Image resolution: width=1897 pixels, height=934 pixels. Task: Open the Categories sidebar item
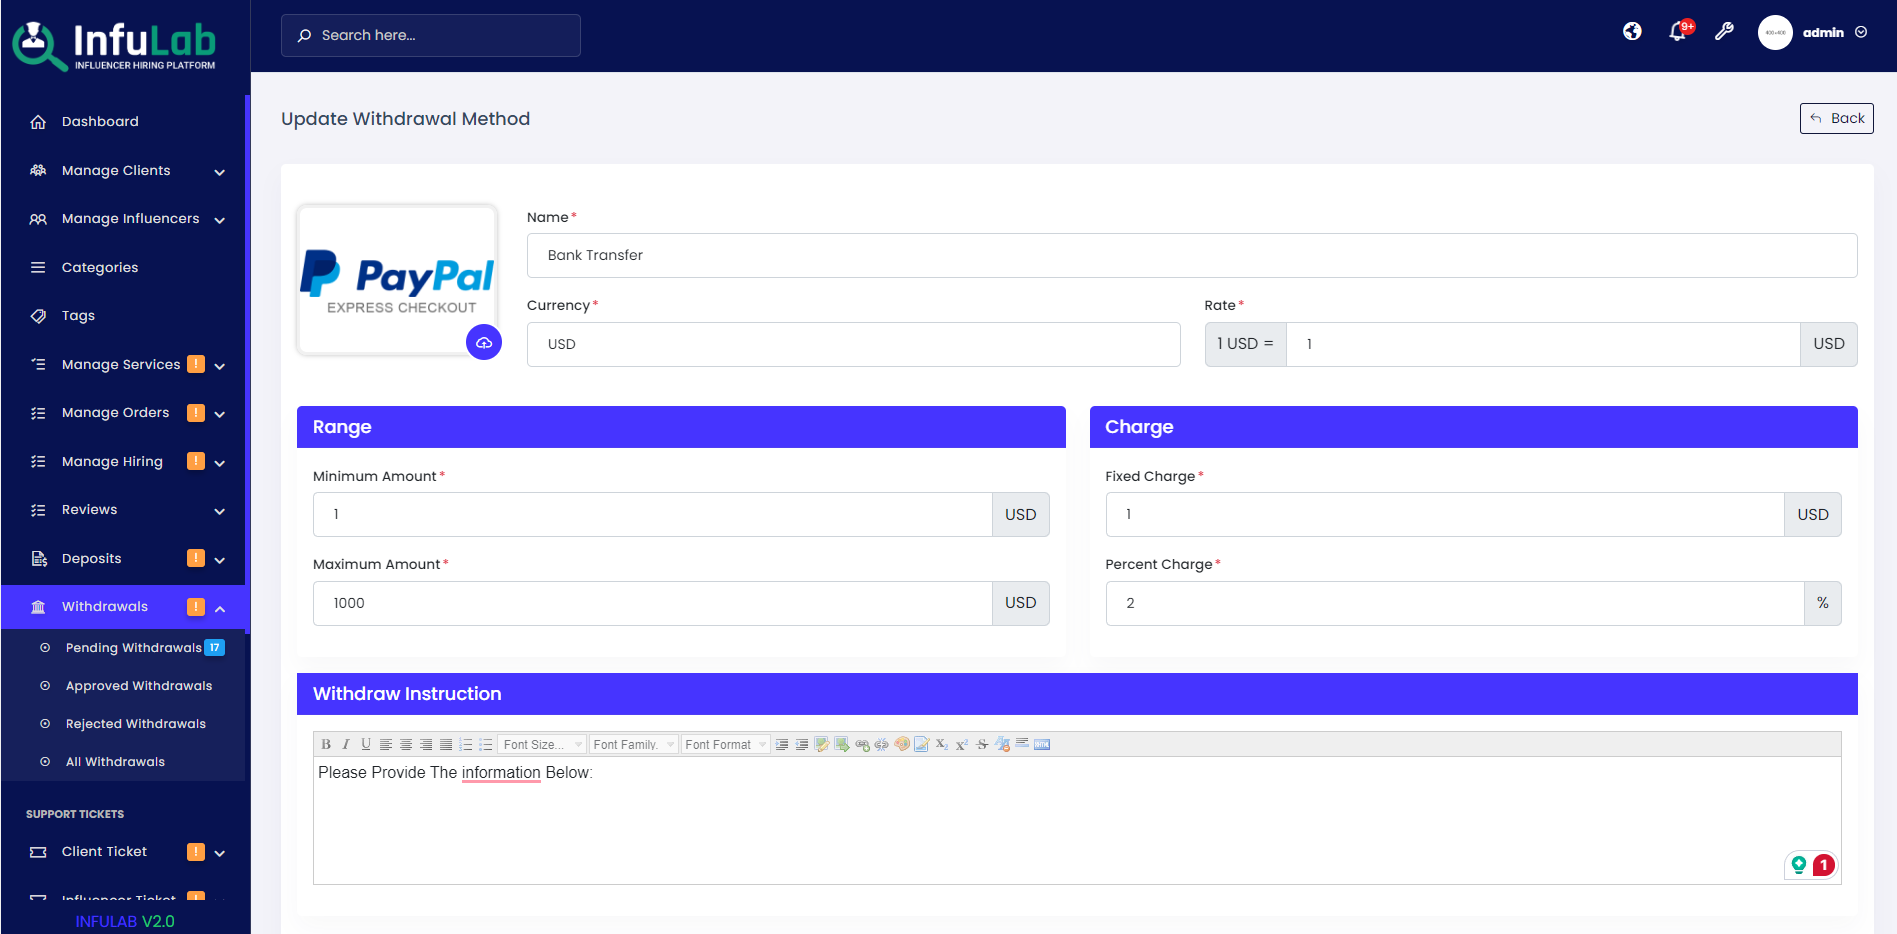[x=100, y=267]
